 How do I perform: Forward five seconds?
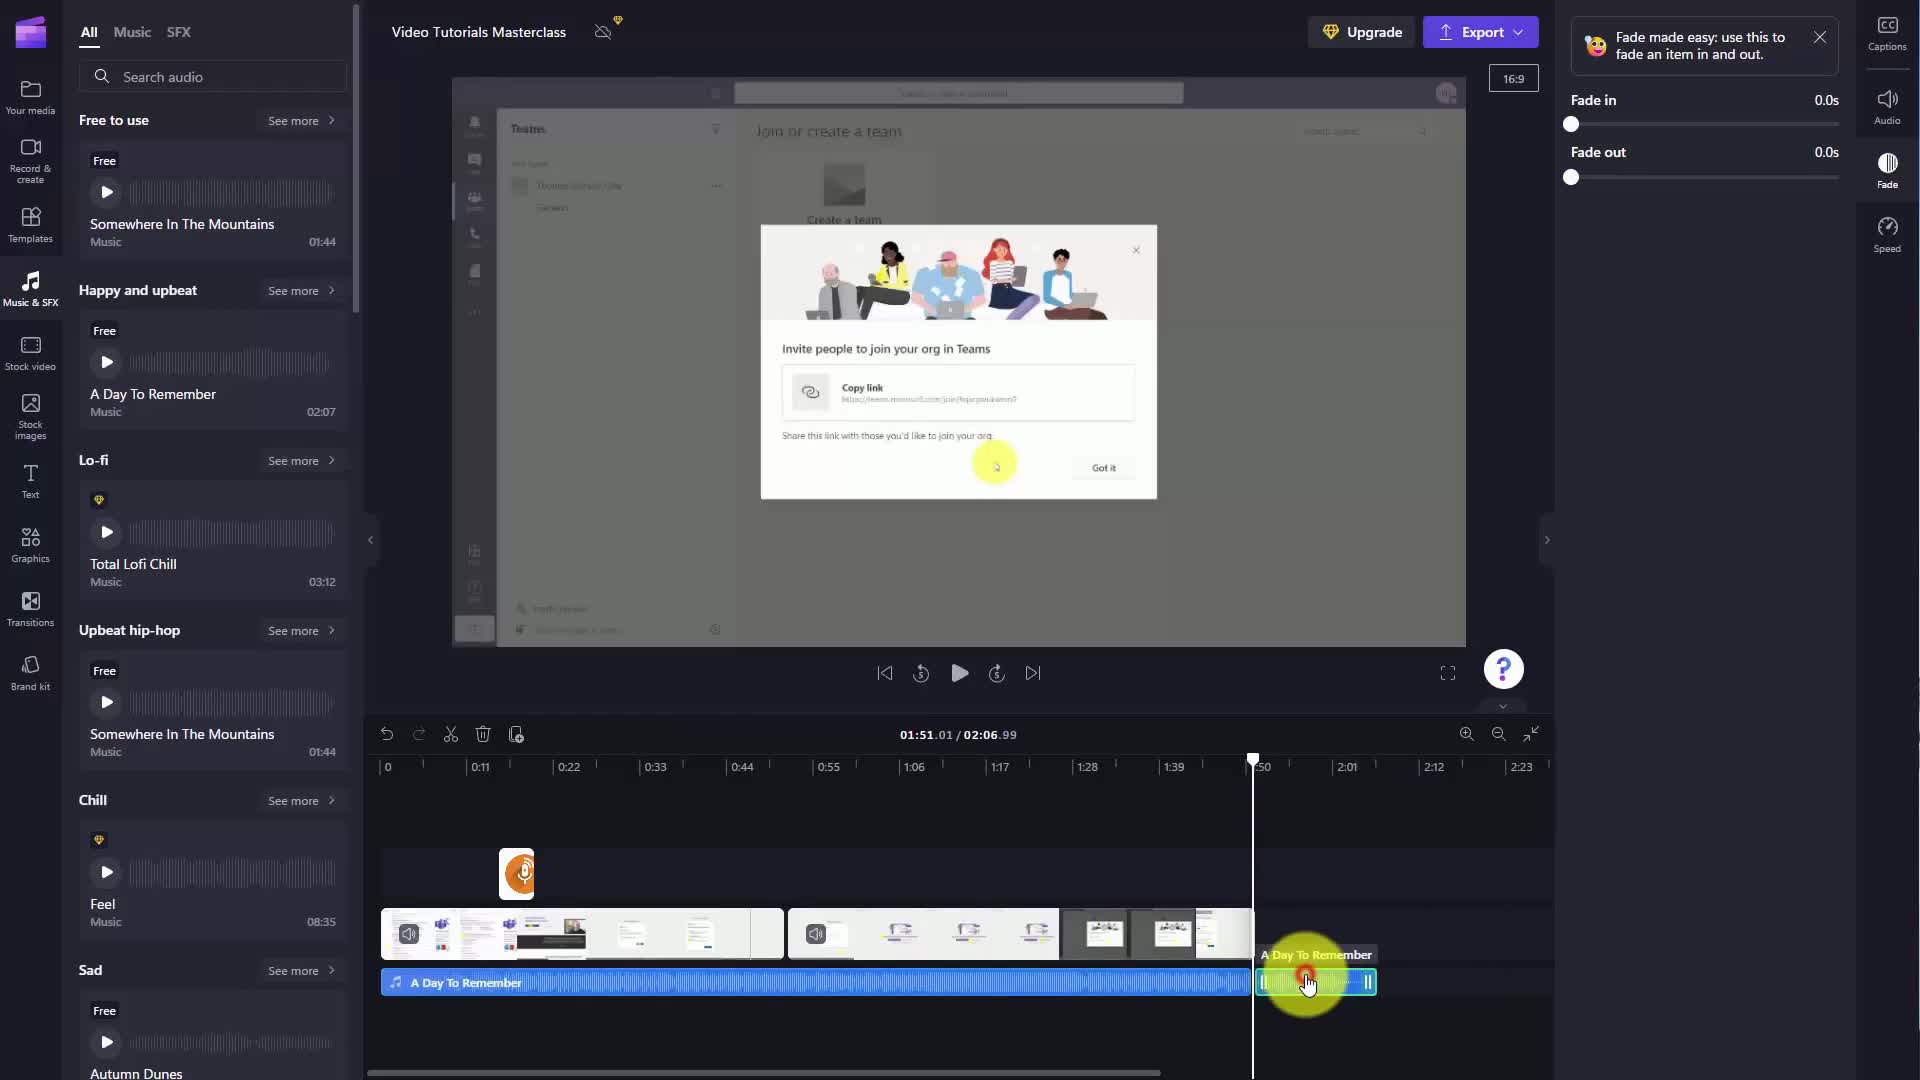tap(997, 673)
